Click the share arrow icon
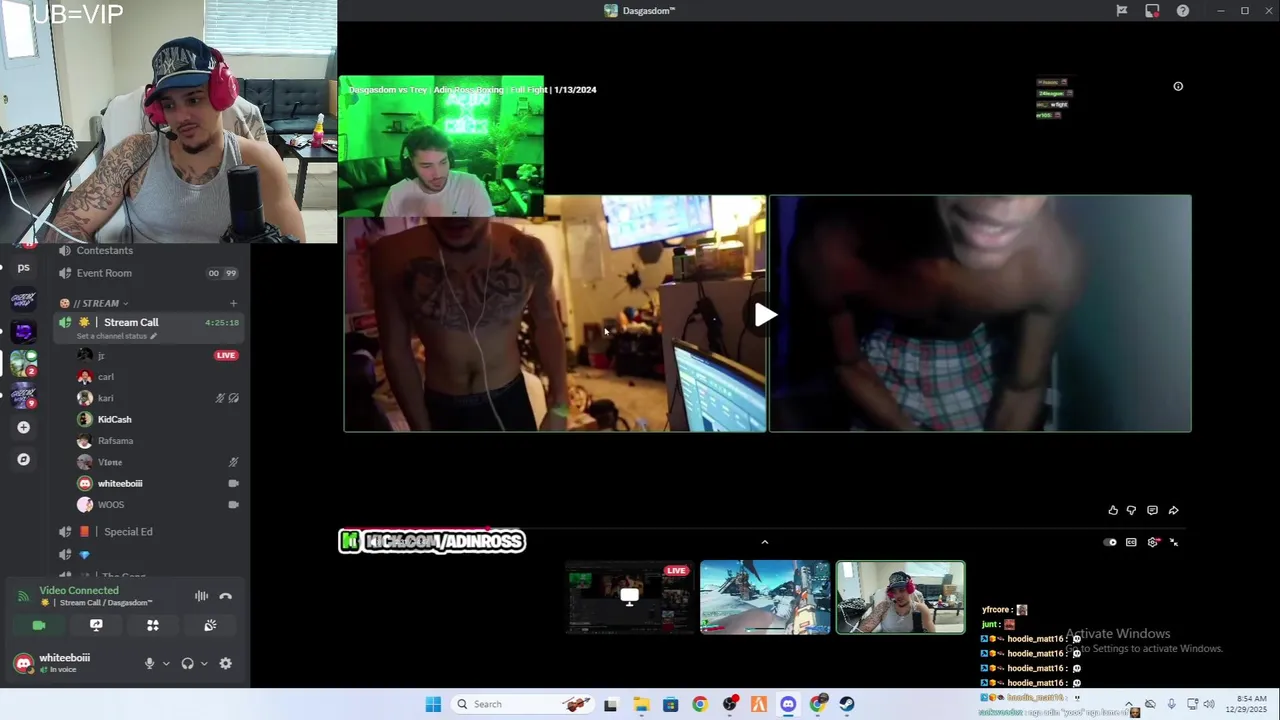 click(x=1174, y=510)
